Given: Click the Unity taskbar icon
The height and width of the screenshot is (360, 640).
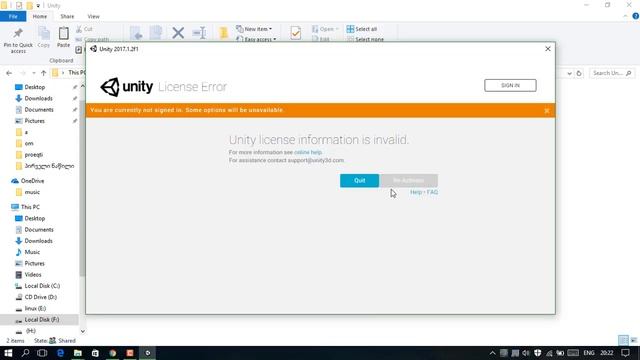Looking at the screenshot, I should [x=148, y=353].
